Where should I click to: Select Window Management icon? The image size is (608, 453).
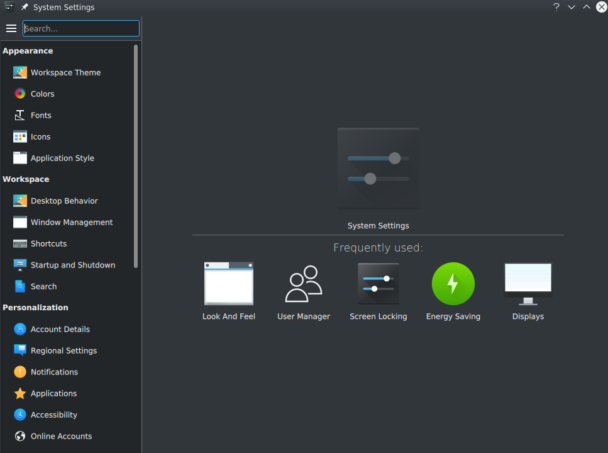click(x=20, y=222)
